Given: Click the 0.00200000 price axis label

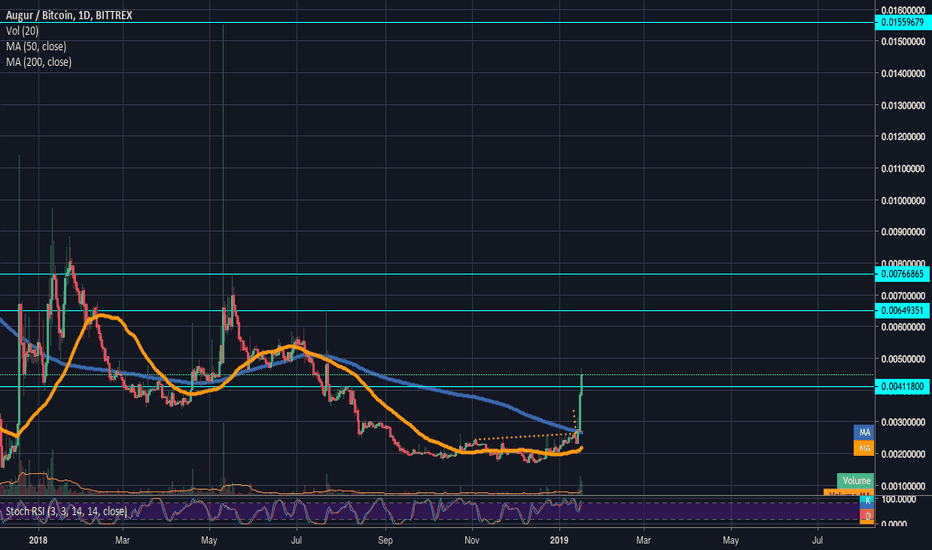Looking at the screenshot, I should coord(903,454).
